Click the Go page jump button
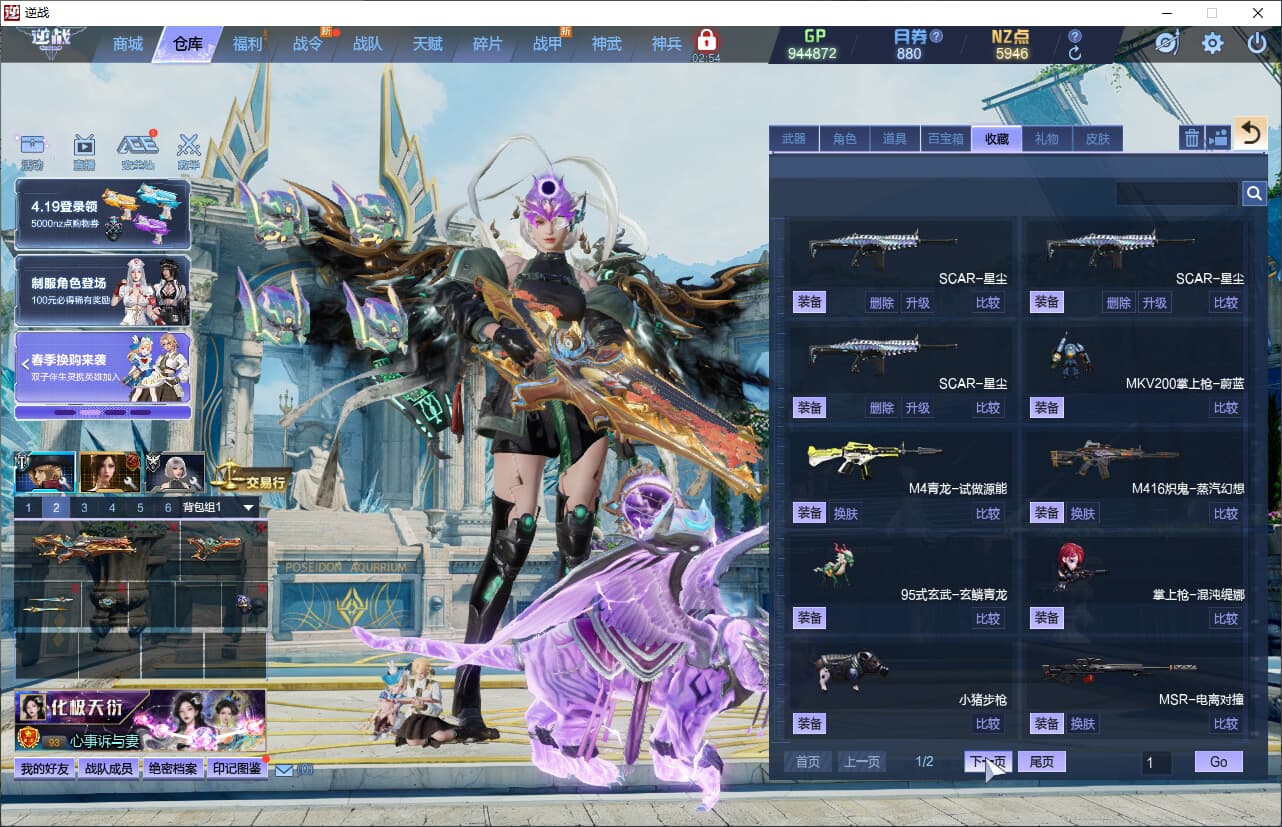The width and height of the screenshot is (1282, 827). coord(1218,762)
